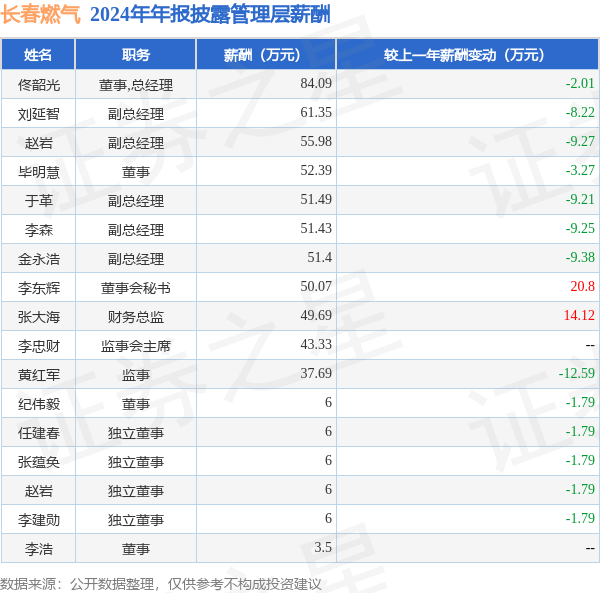Click the change value -8.22
The width and height of the screenshot is (600, 593).
tap(580, 112)
